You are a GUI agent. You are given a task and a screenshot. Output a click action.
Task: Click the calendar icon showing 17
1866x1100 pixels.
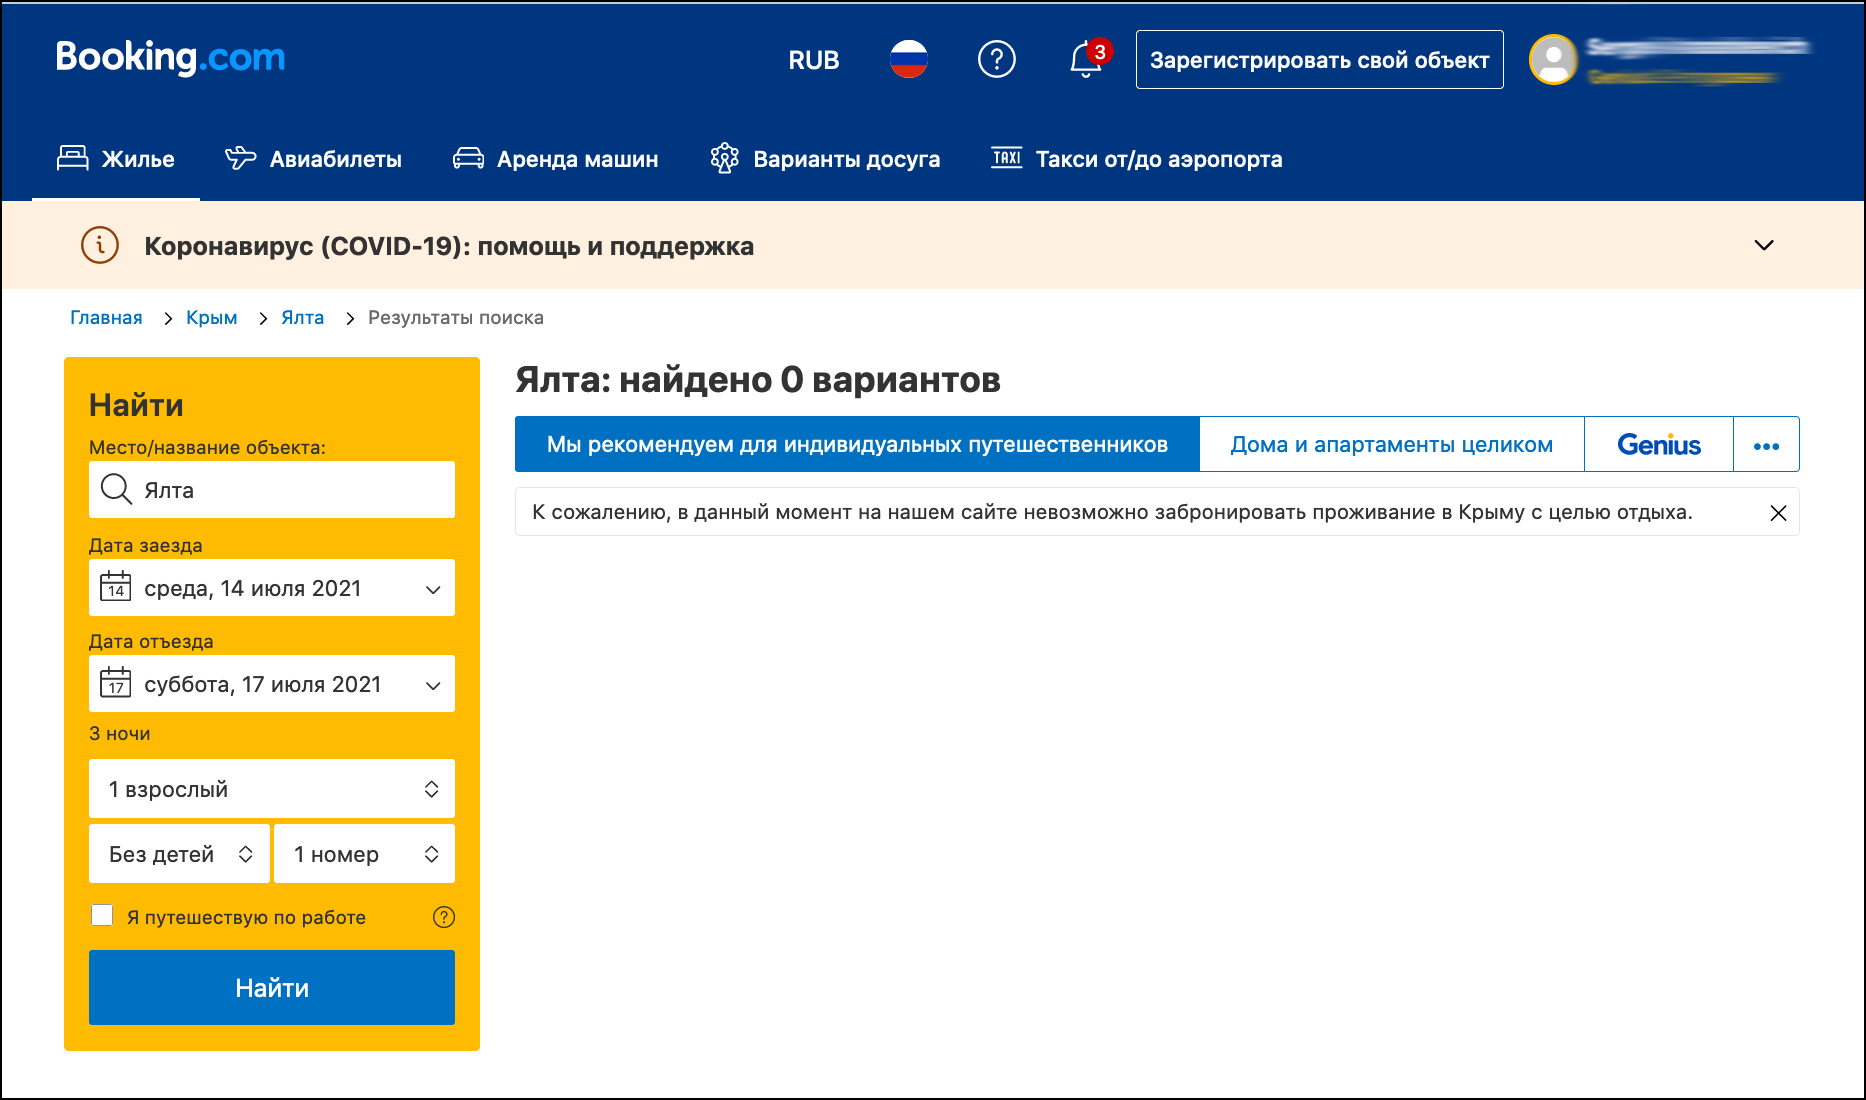tap(116, 682)
